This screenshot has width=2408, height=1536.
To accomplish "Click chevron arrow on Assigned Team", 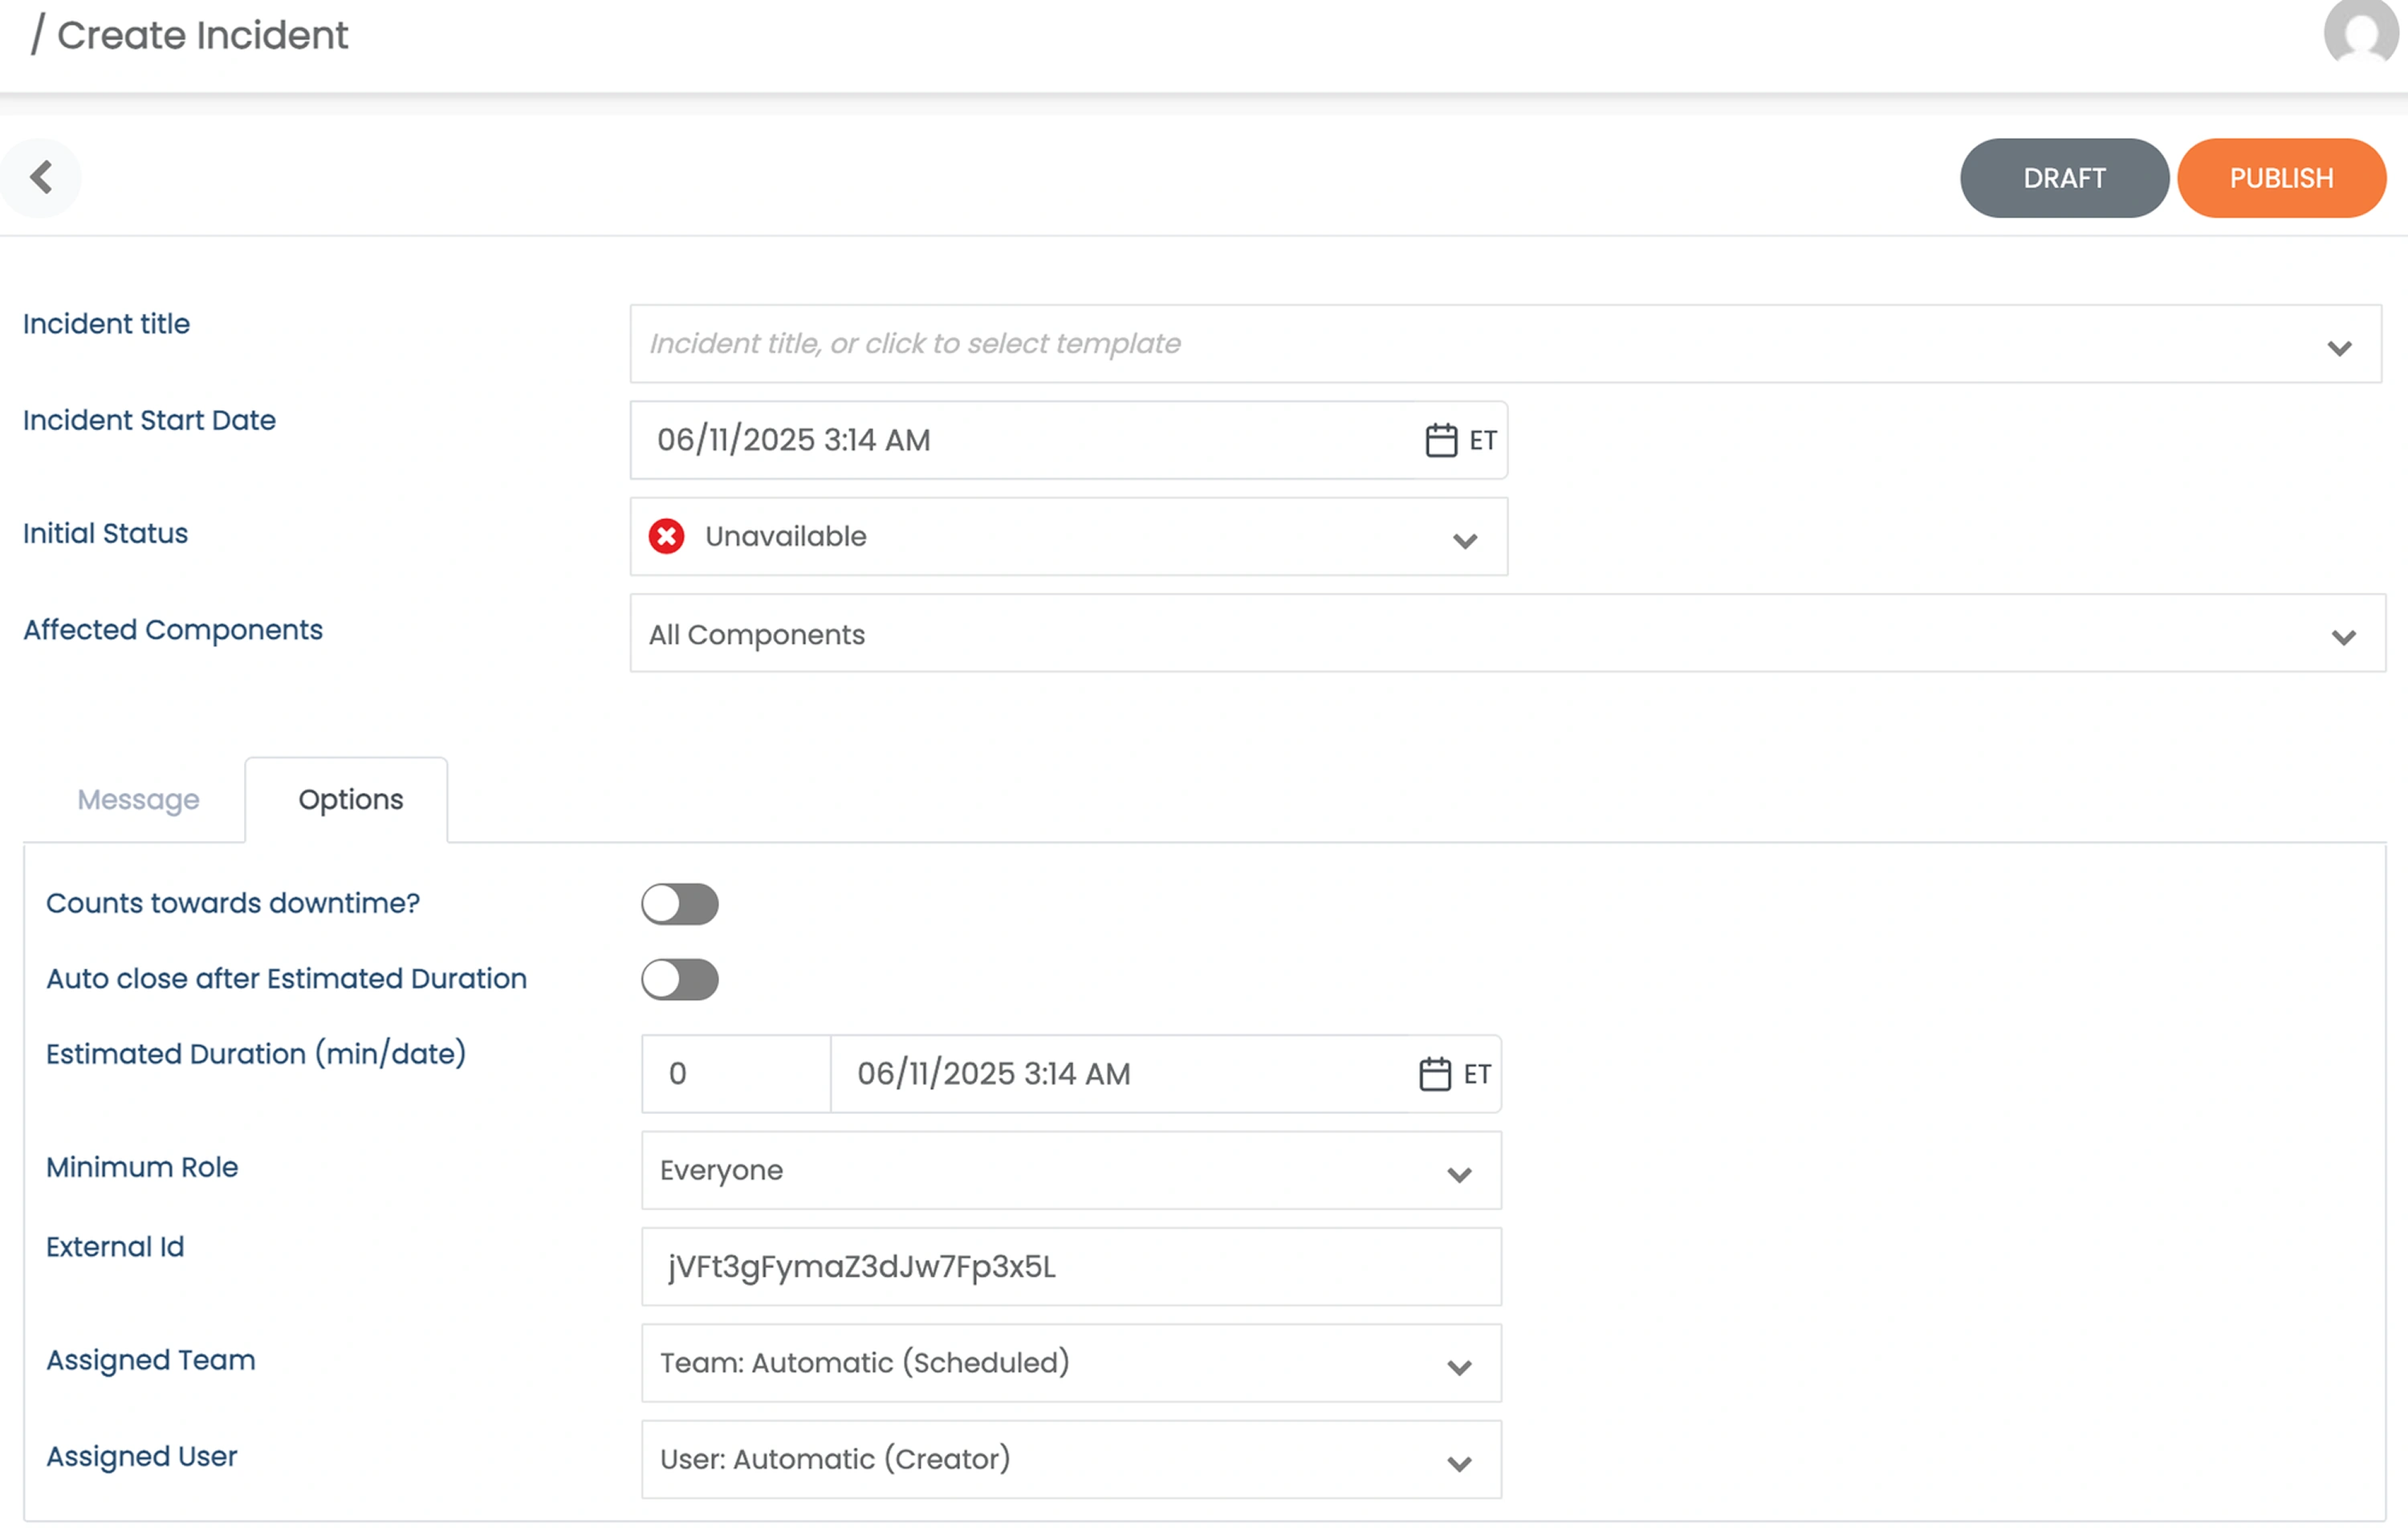I will pyautogui.click(x=1459, y=1367).
